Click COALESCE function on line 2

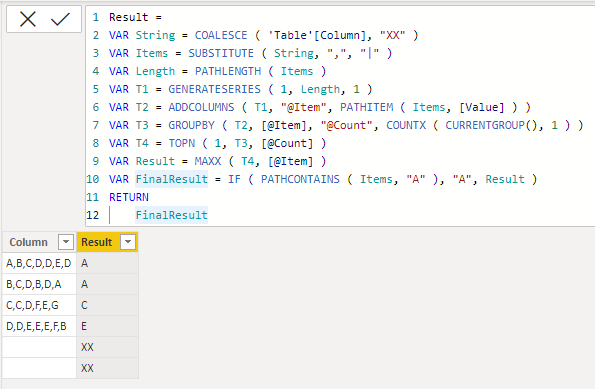(221, 35)
